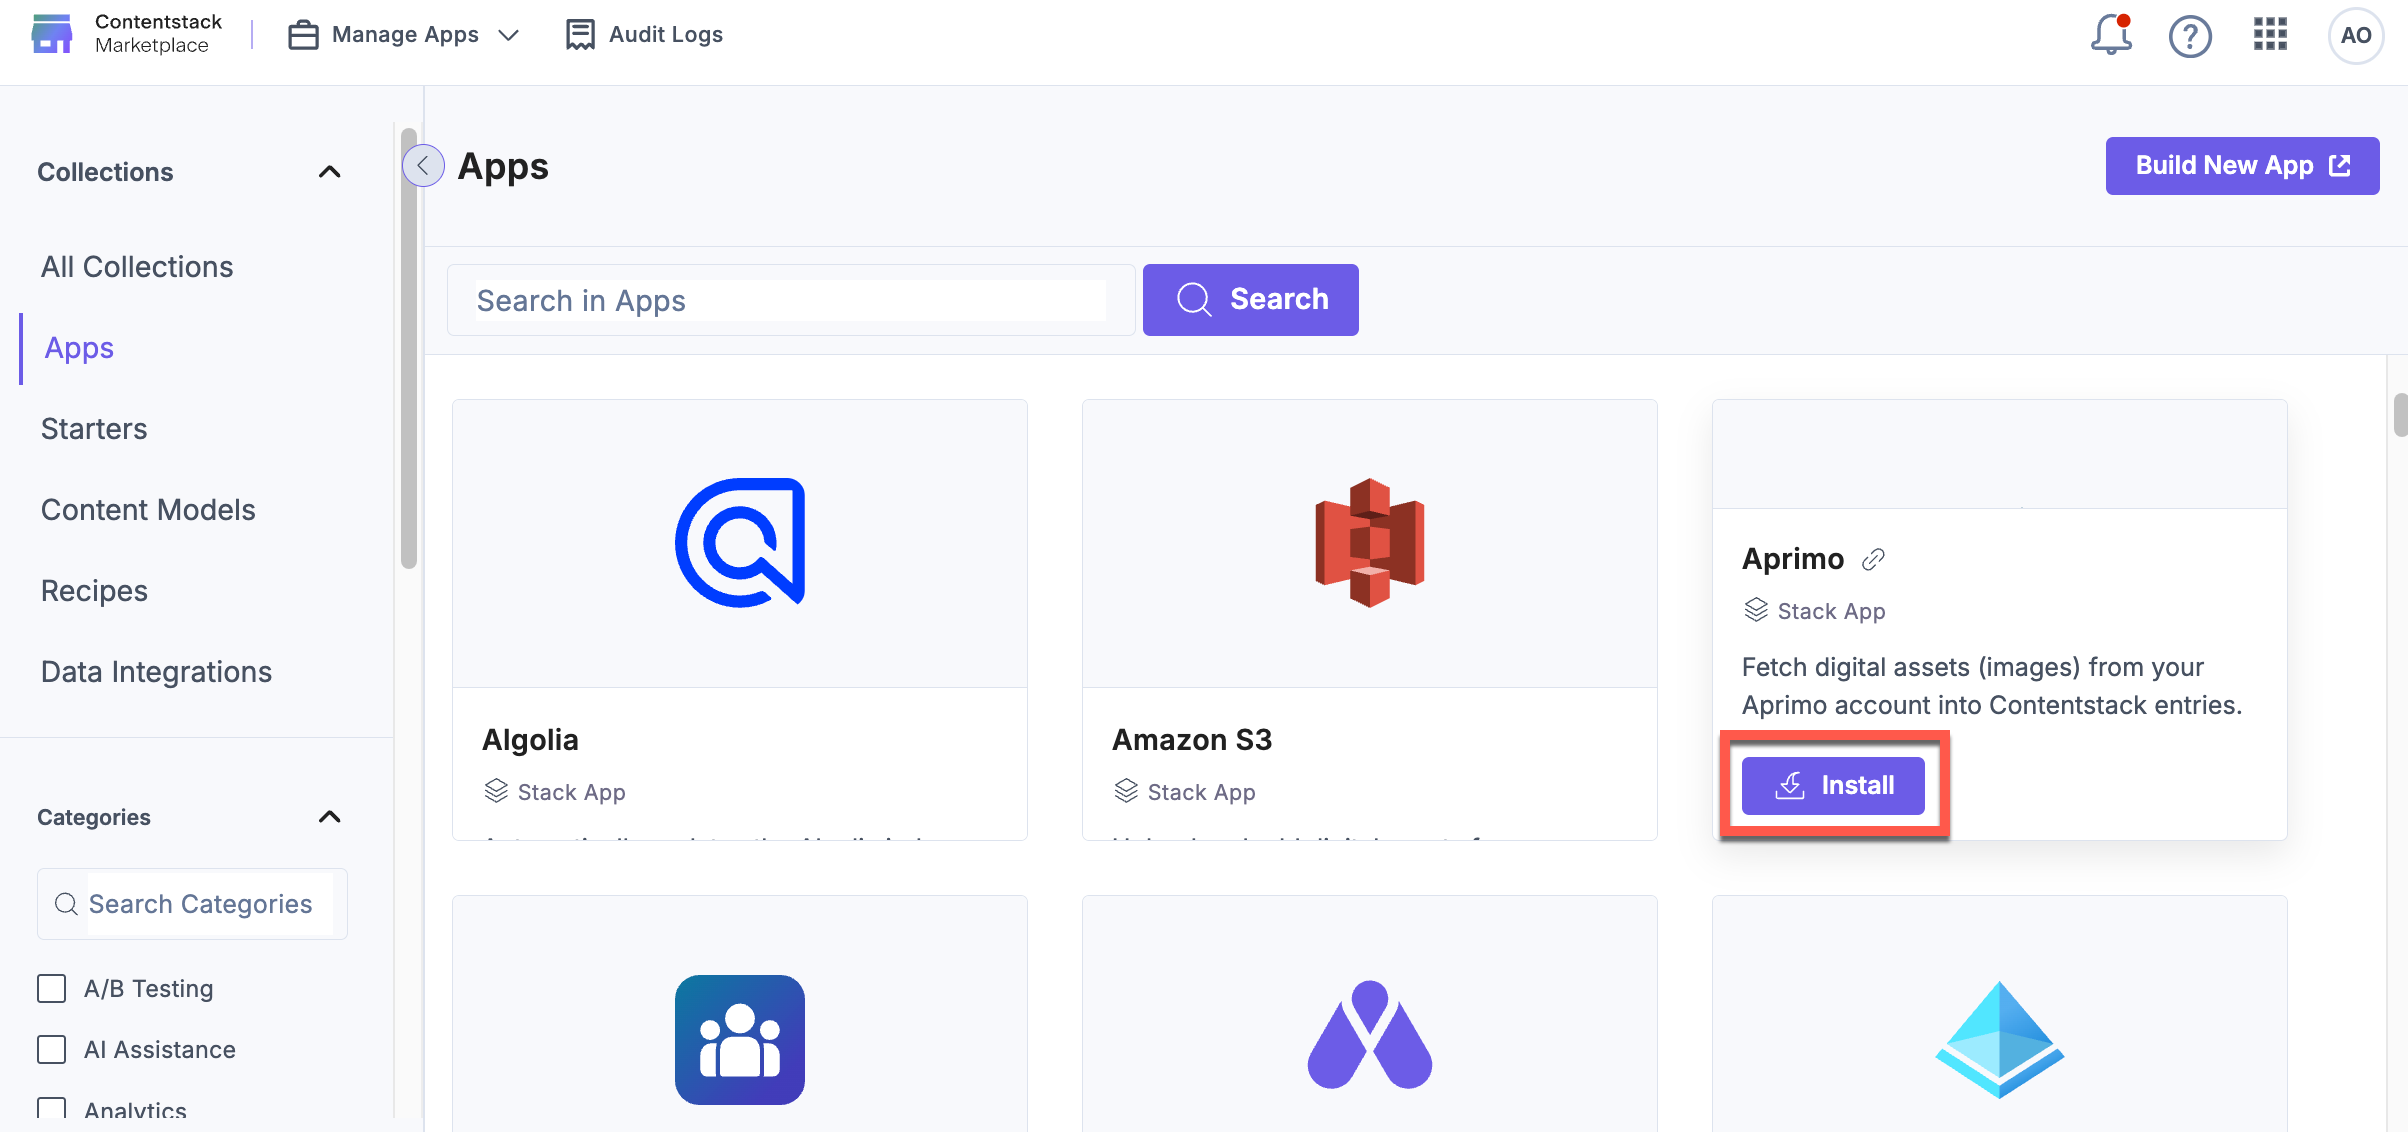Click the Aprimo app title
Viewport: 2408px width, 1132px height.
tap(1793, 559)
